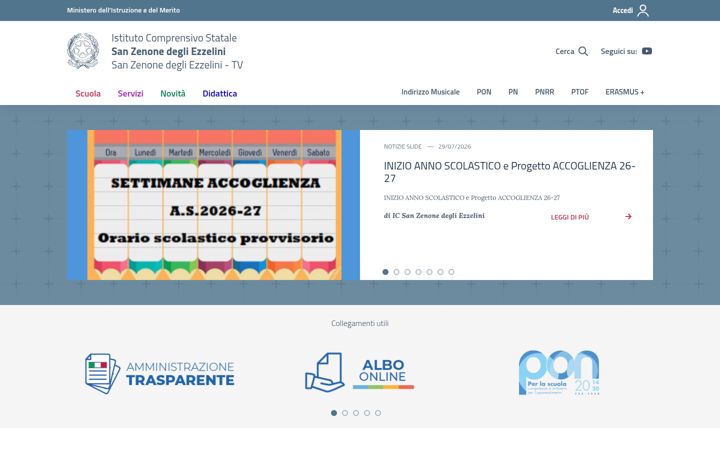The height and width of the screenshot is (450, 720).
Task: Select third Collegamenti utili carousel dot
Action: [x=356, y=413]
